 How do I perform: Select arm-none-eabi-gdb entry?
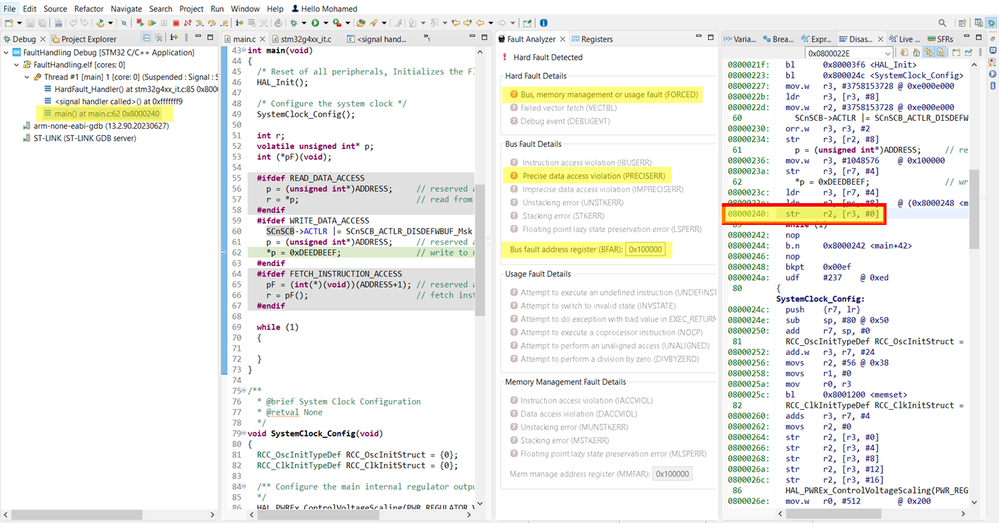96,125
